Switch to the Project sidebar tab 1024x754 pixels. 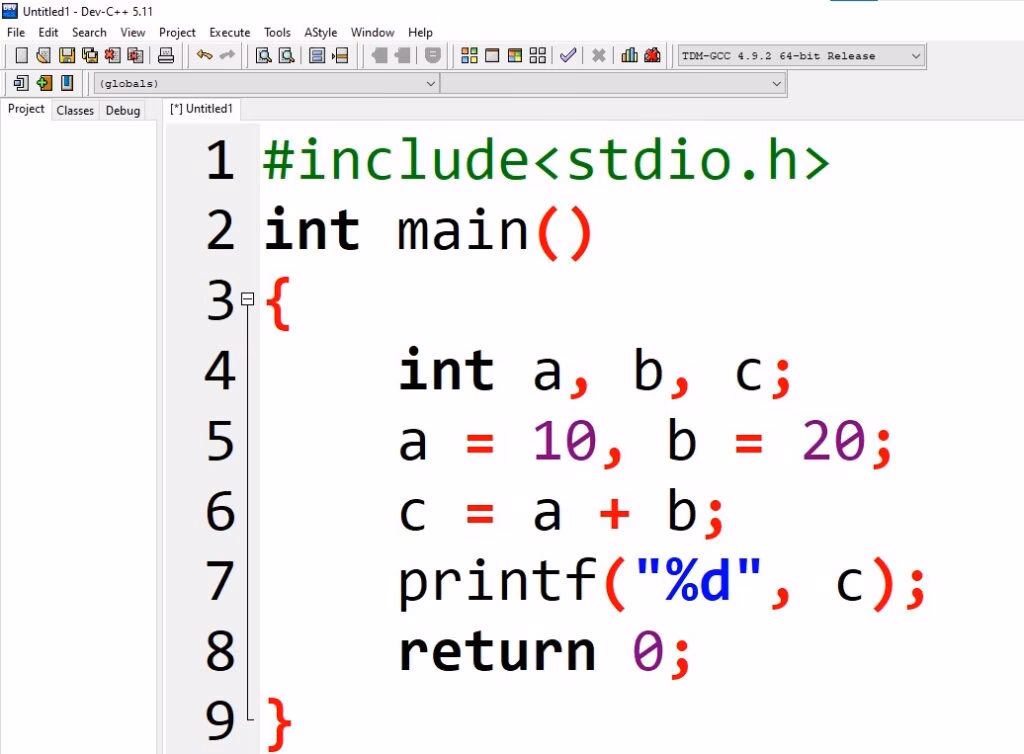tap(26, 109)
